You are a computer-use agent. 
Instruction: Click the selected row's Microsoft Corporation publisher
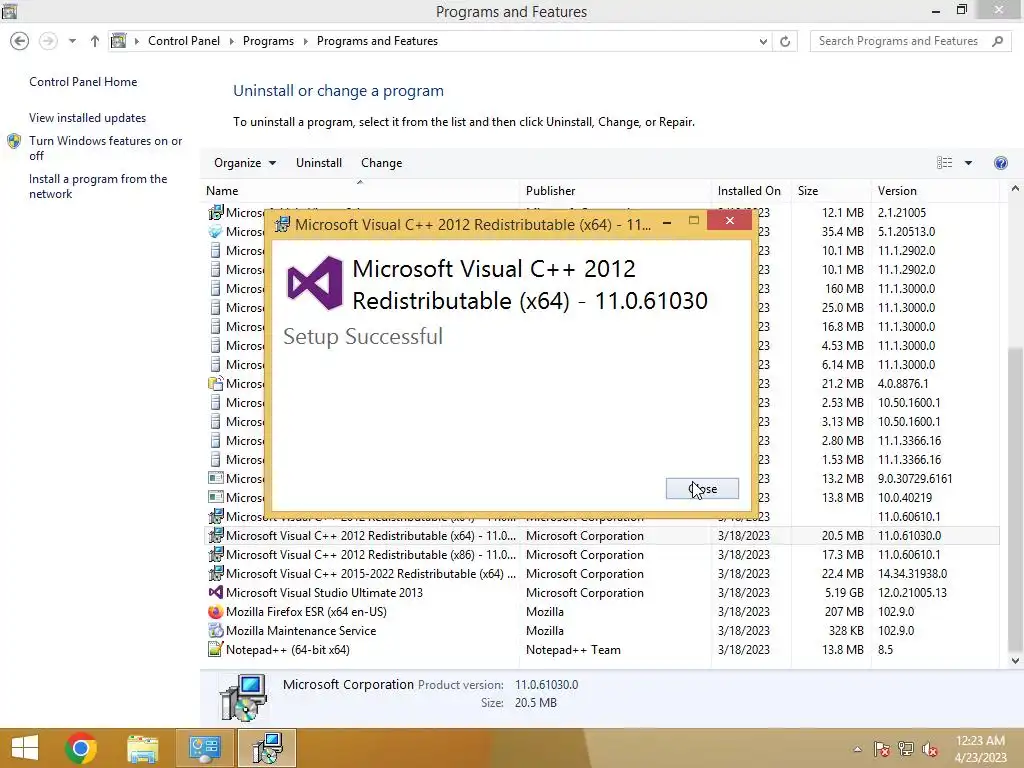coord(585,536)
